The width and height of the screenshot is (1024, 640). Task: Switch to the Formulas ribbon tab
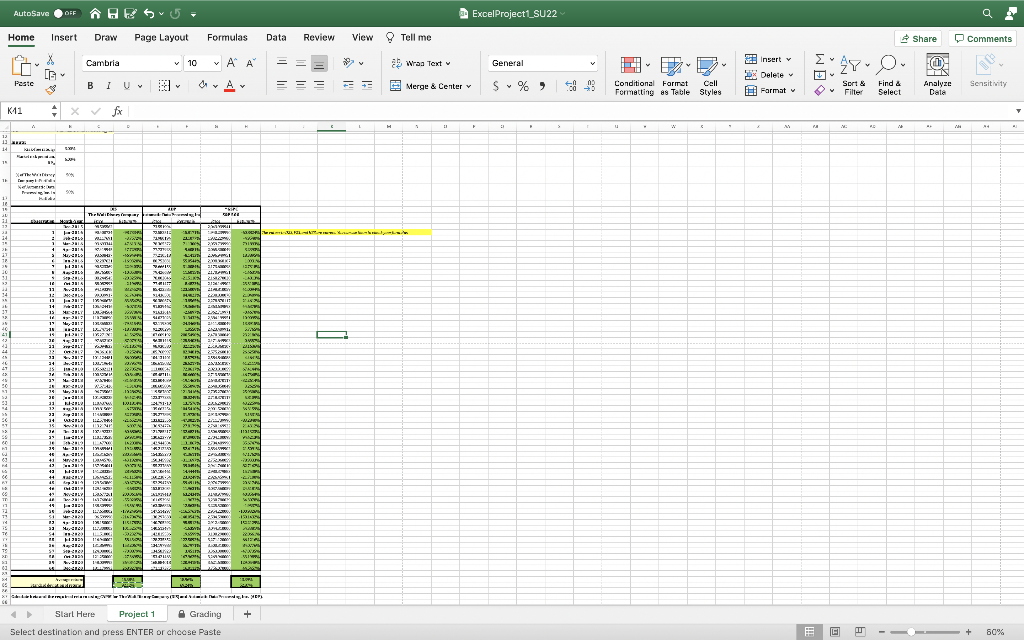pyautogui.click(x=227, y=36)
